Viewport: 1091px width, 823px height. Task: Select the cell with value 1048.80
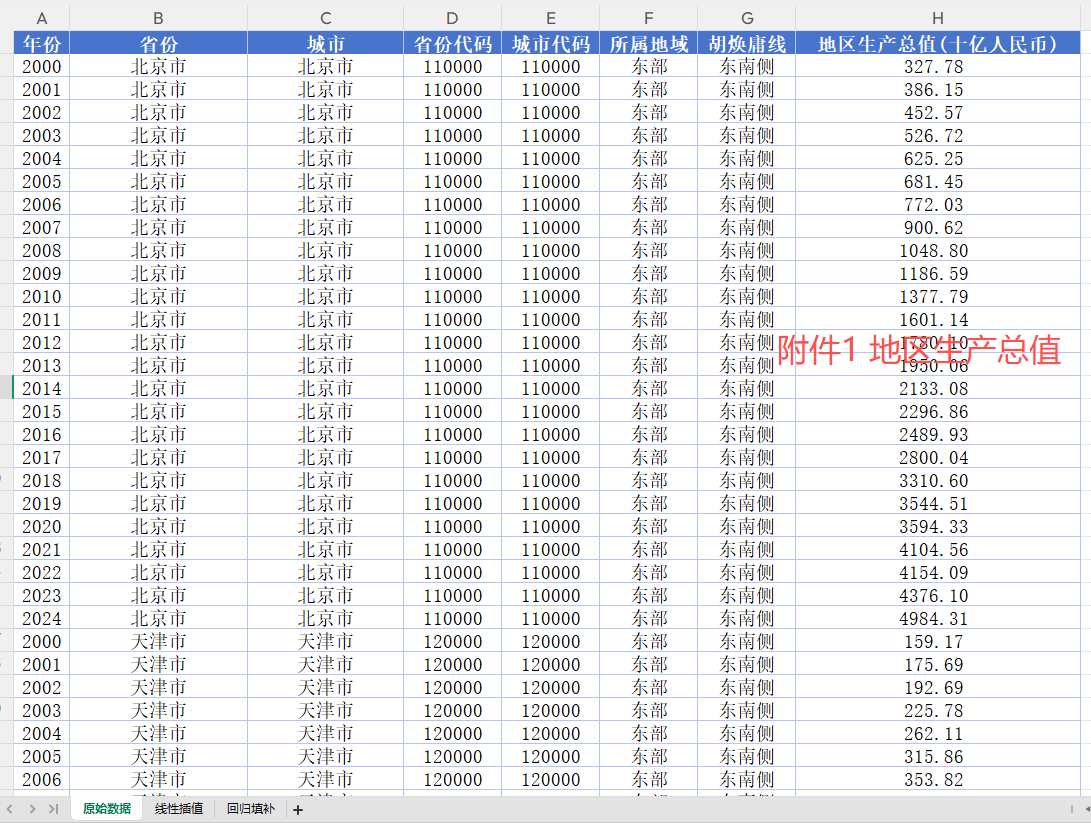click(x=938, y=250)
